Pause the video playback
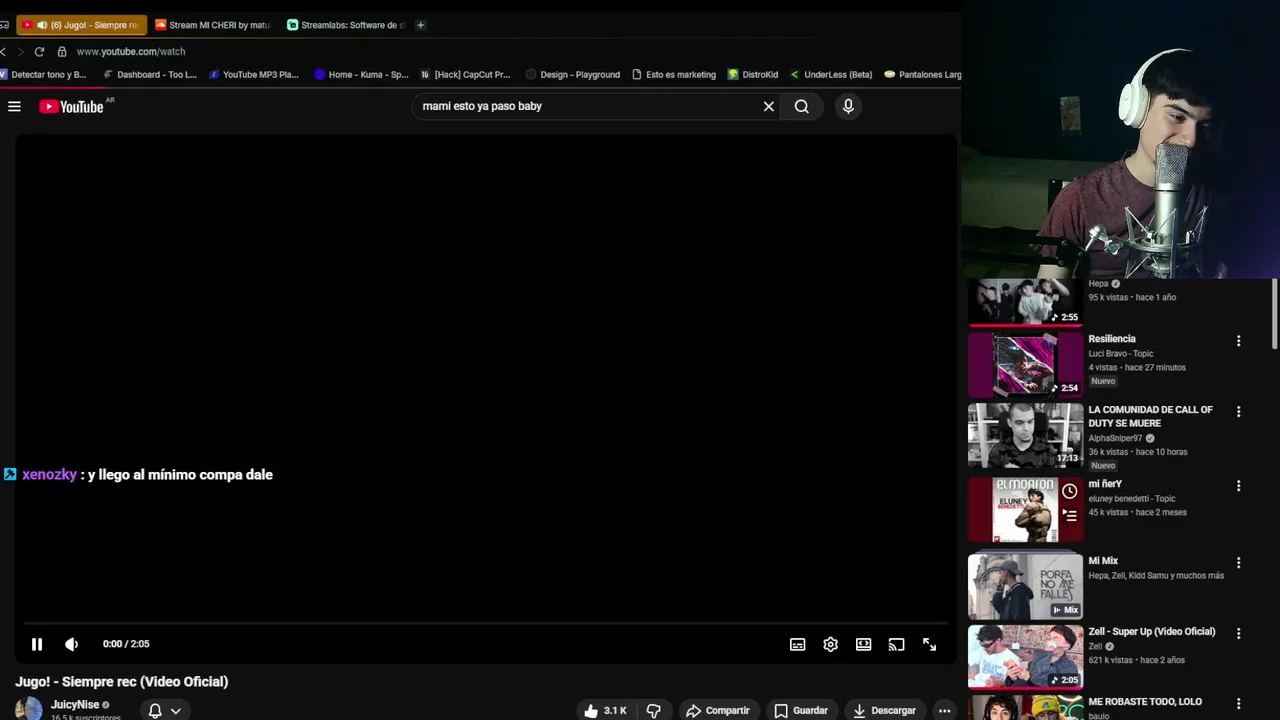Screen dimensions: 1280x720 click(37, 644)
